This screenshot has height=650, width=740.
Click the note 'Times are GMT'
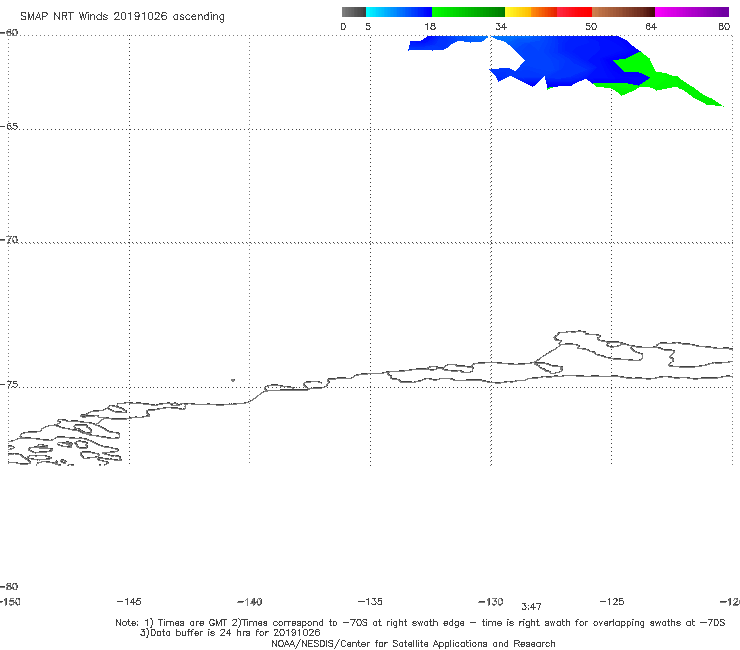[193, 623]
